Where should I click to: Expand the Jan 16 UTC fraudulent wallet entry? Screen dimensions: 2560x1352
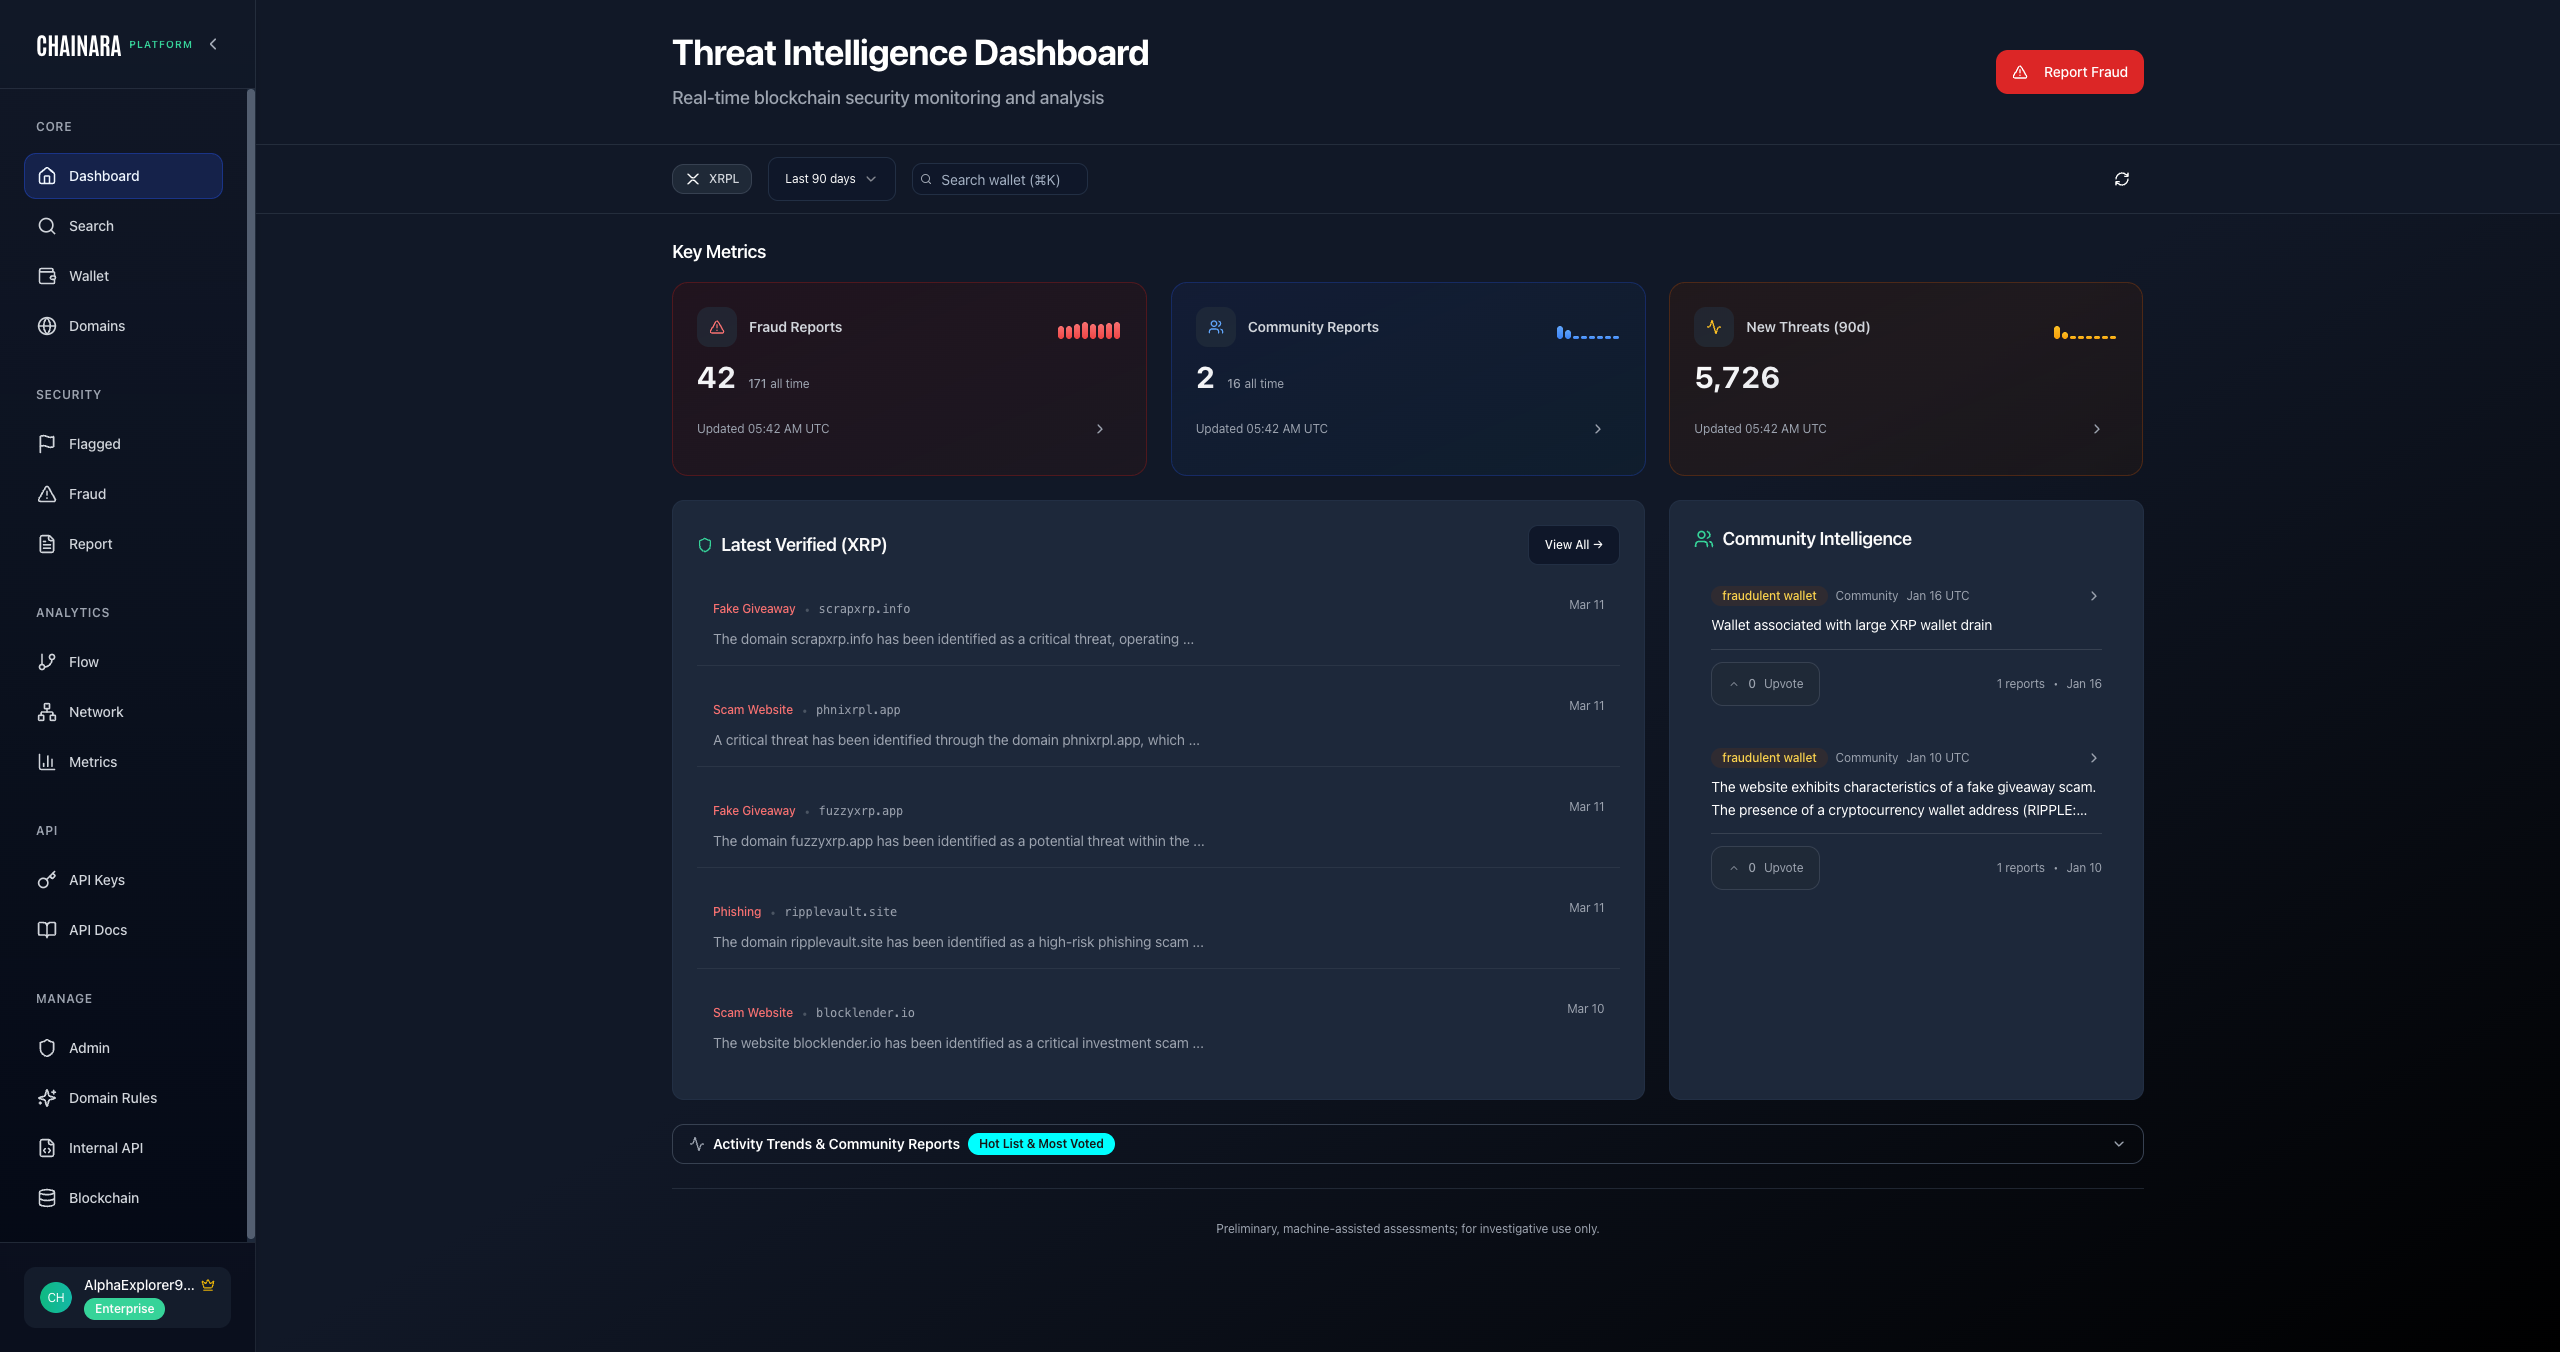click(x=2094, y=596)
